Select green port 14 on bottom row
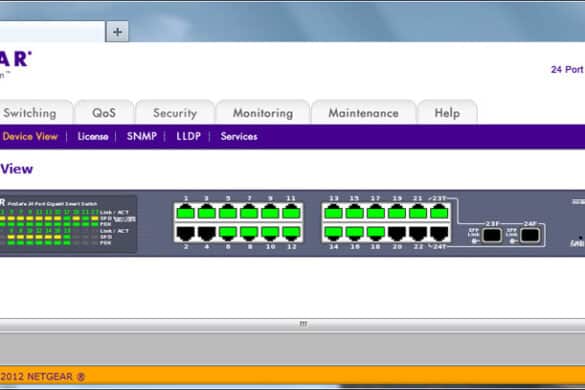This screenshot has height=390, width=585. (333, 233)
